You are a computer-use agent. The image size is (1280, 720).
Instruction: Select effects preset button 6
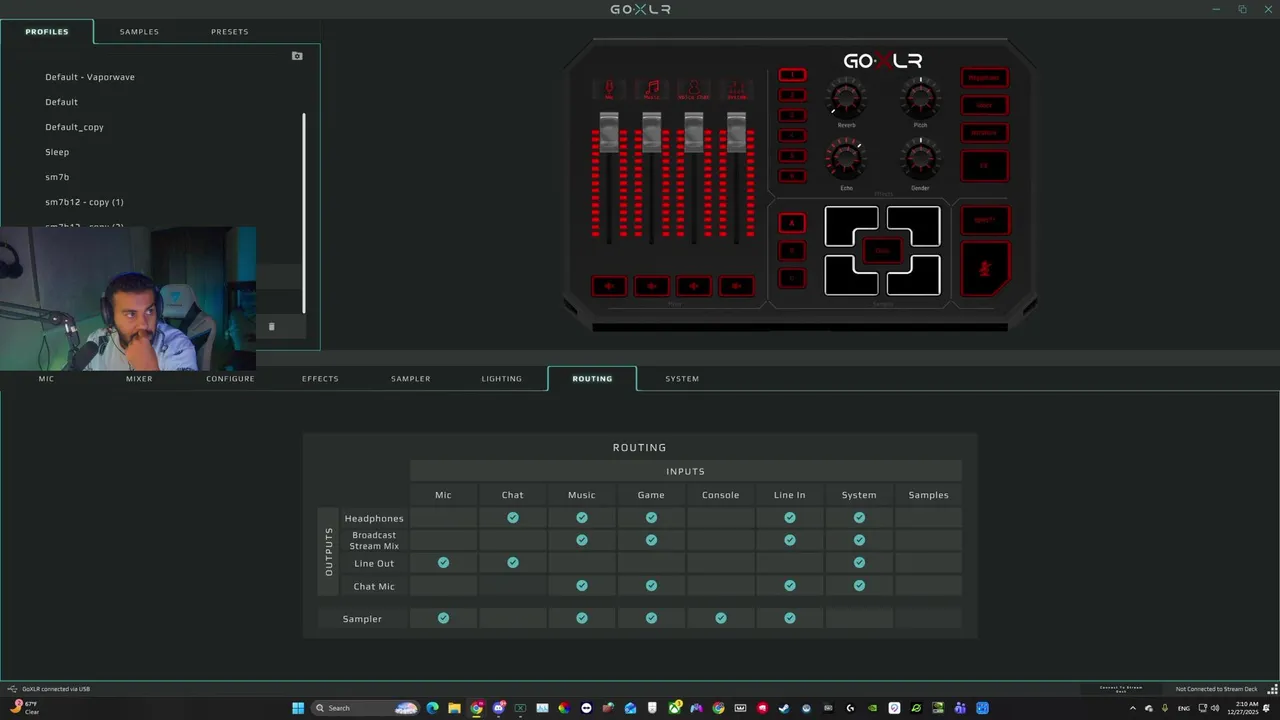tap(792, 176)
